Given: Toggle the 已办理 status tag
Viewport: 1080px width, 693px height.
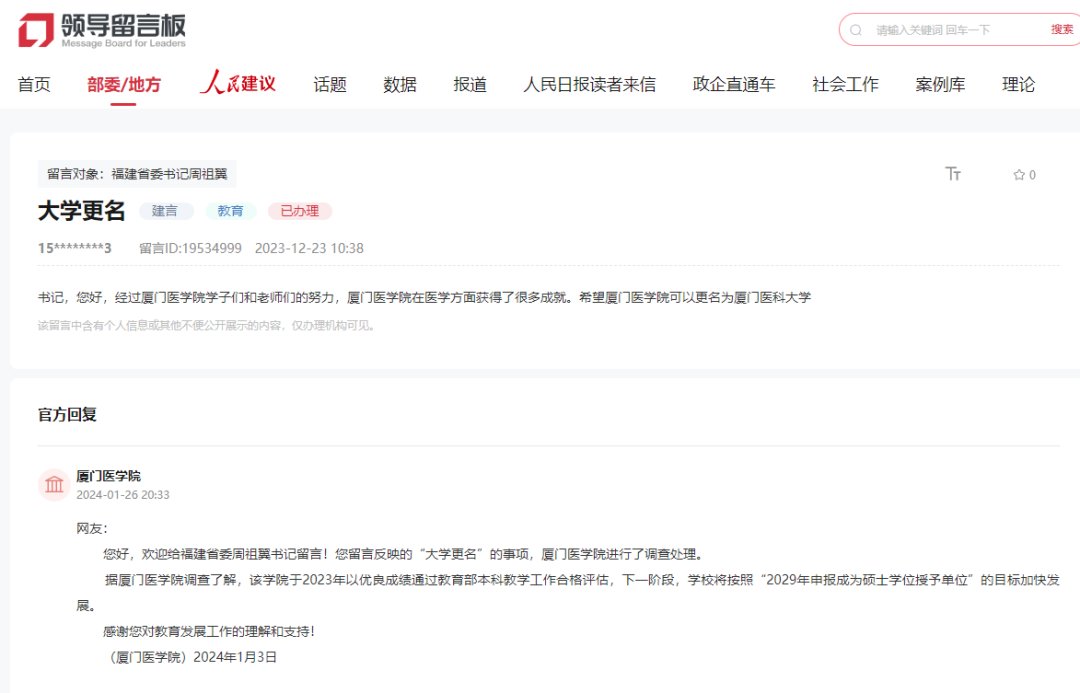Looking at the screenshot, I should [299, 211].
